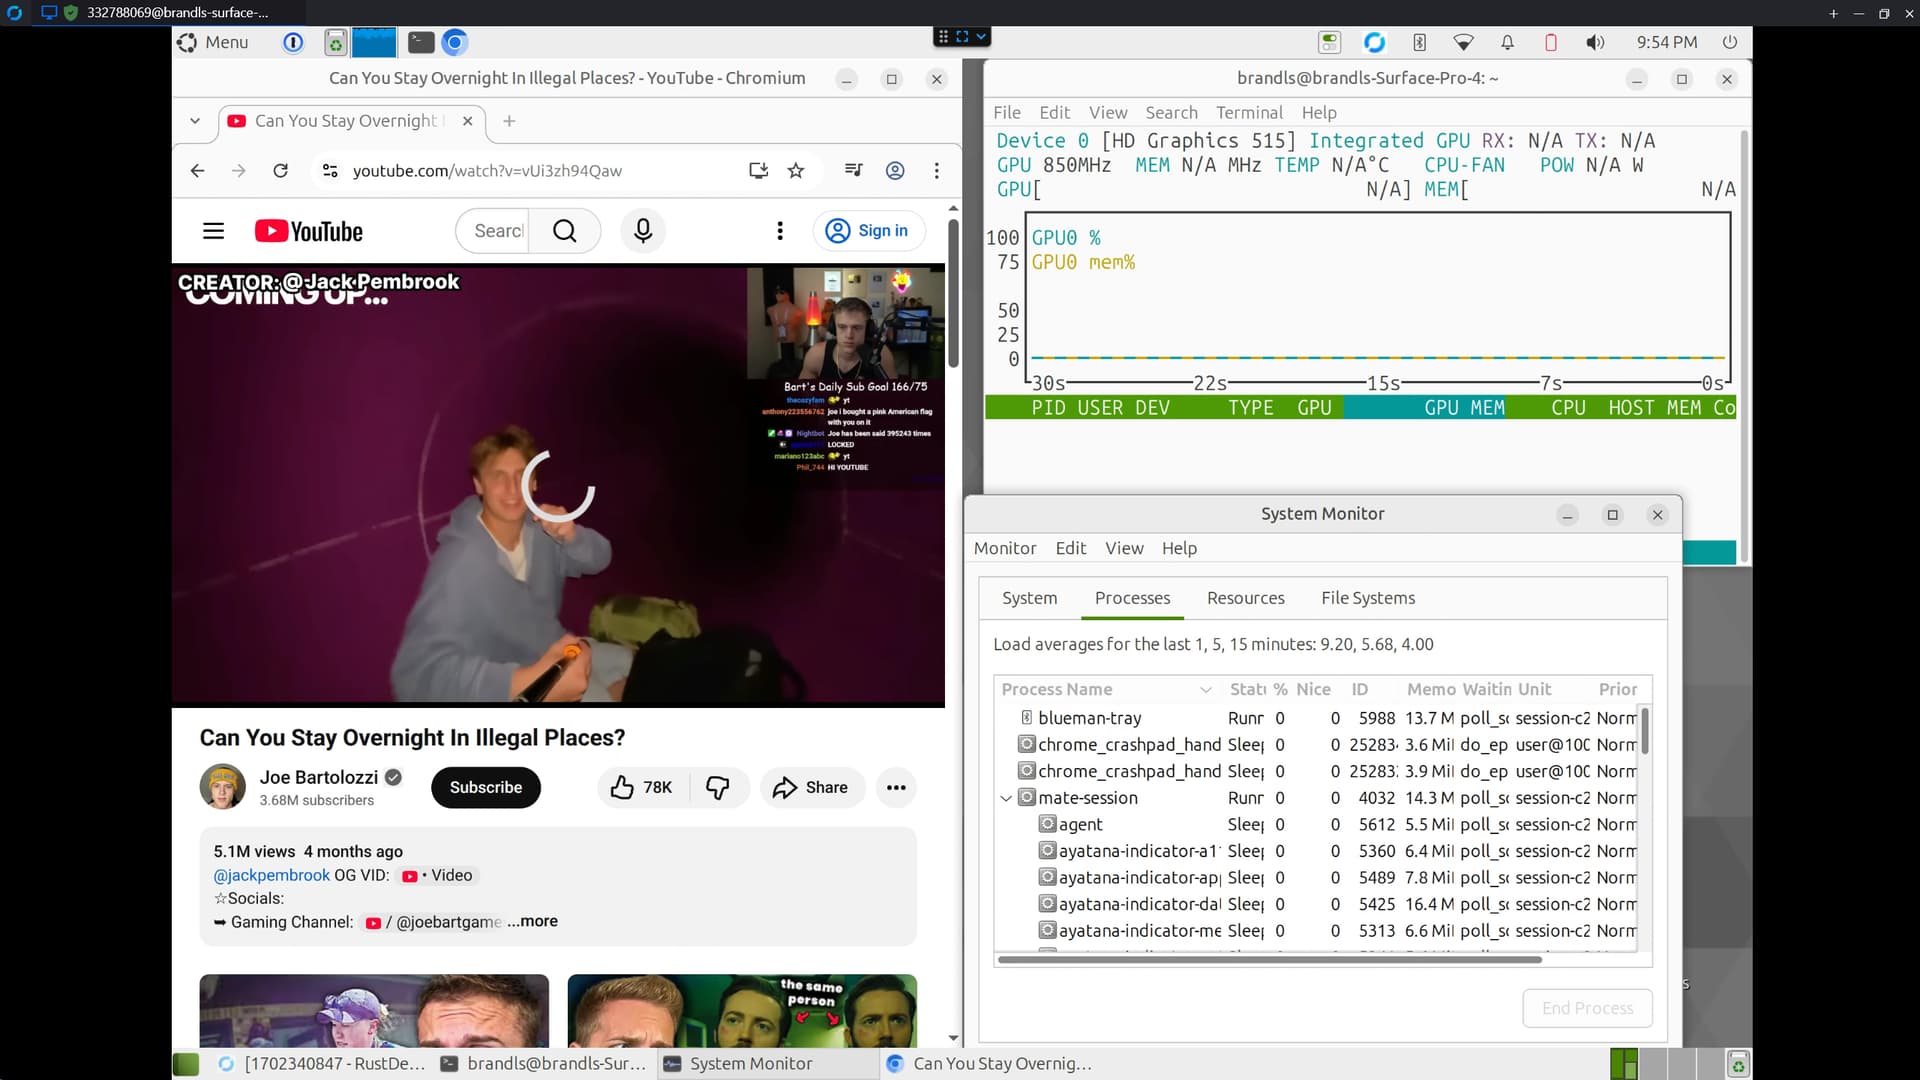Open Chromium three-dot menu
The width and height of the screenshot is (1920, 1080).
coord(936,171)
